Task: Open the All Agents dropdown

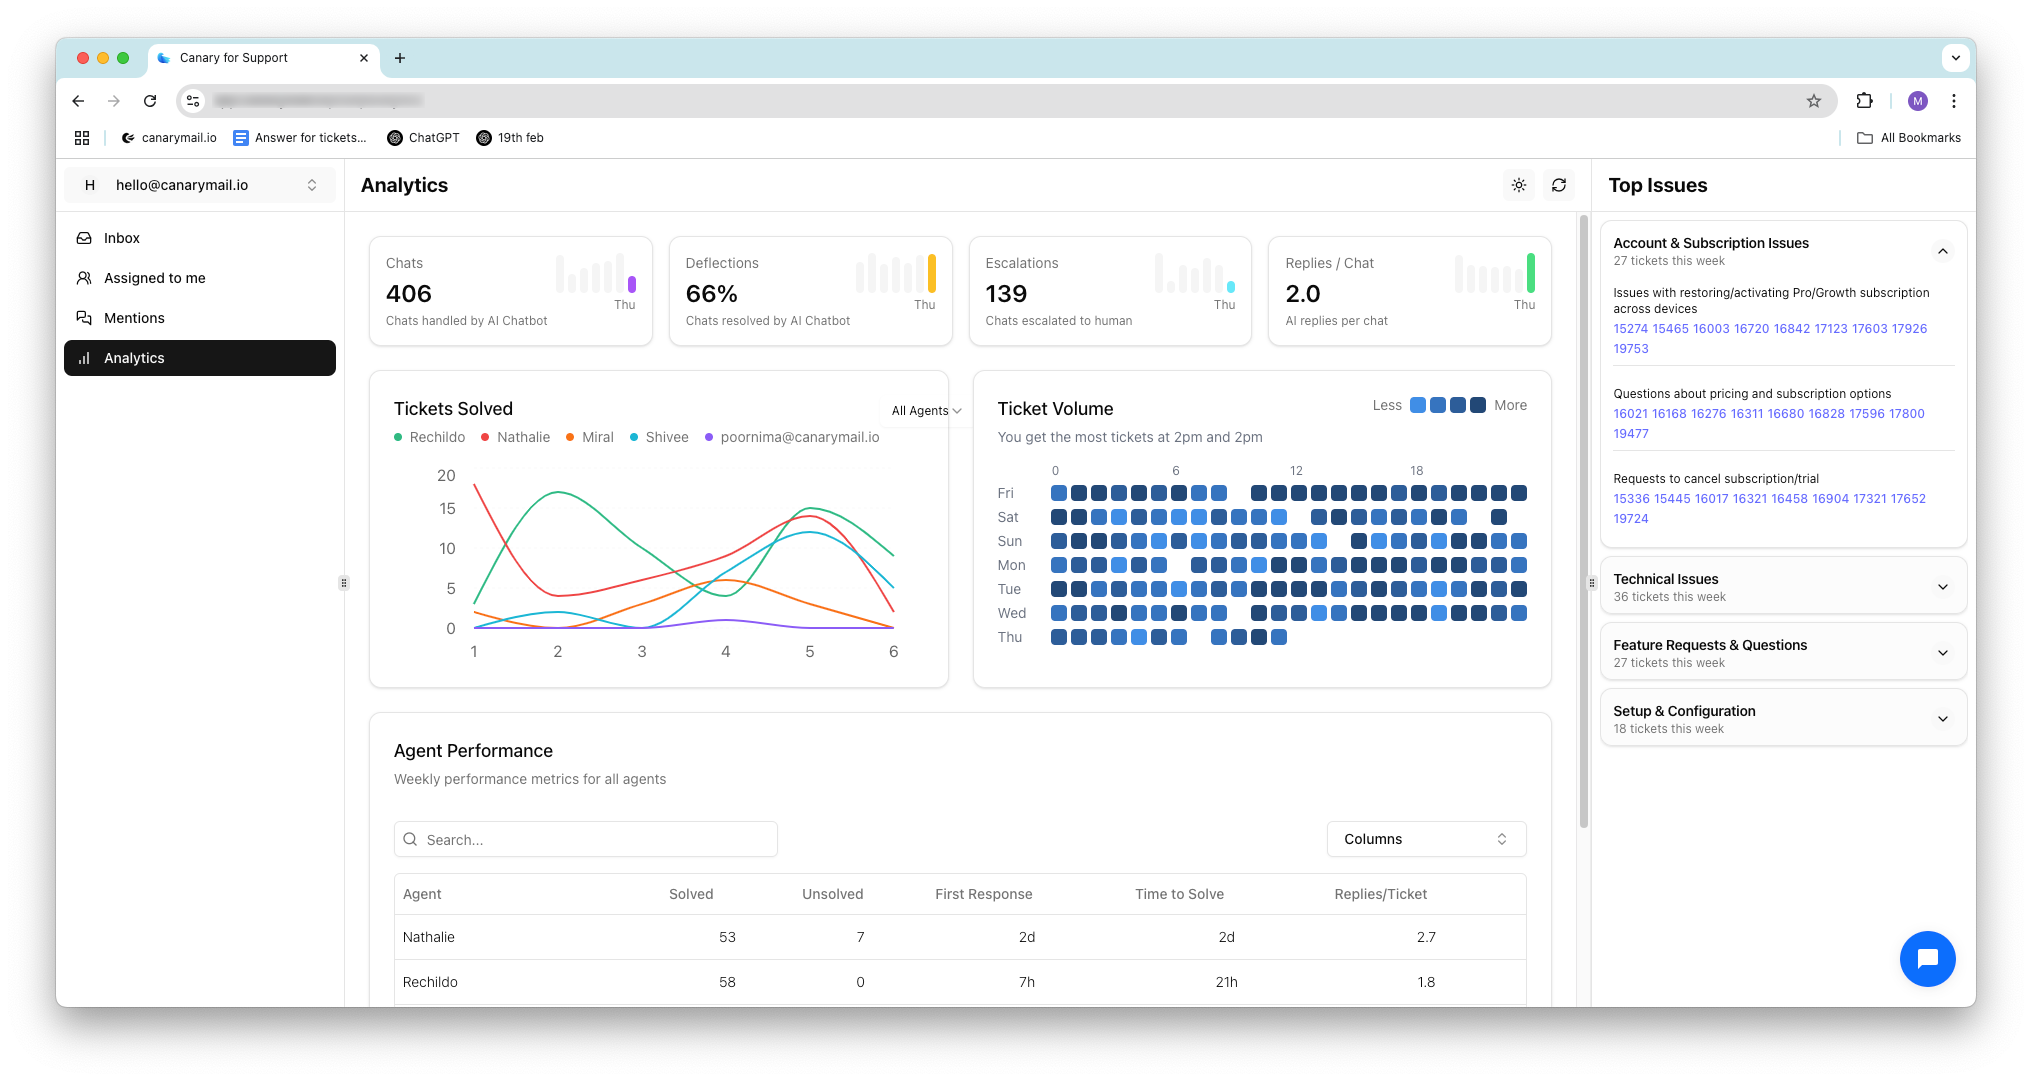Action: coord(926,411)
